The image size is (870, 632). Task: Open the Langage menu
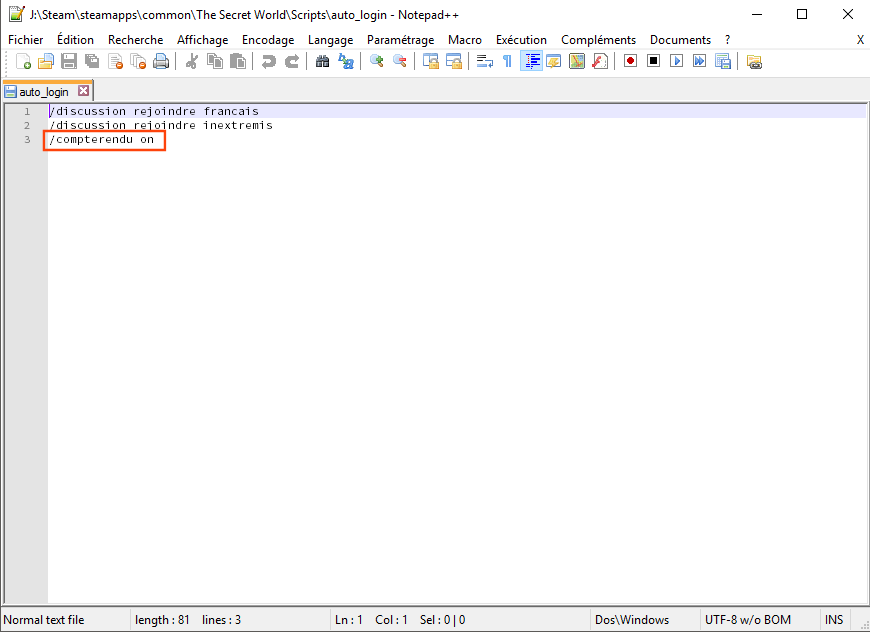point(331,40)
